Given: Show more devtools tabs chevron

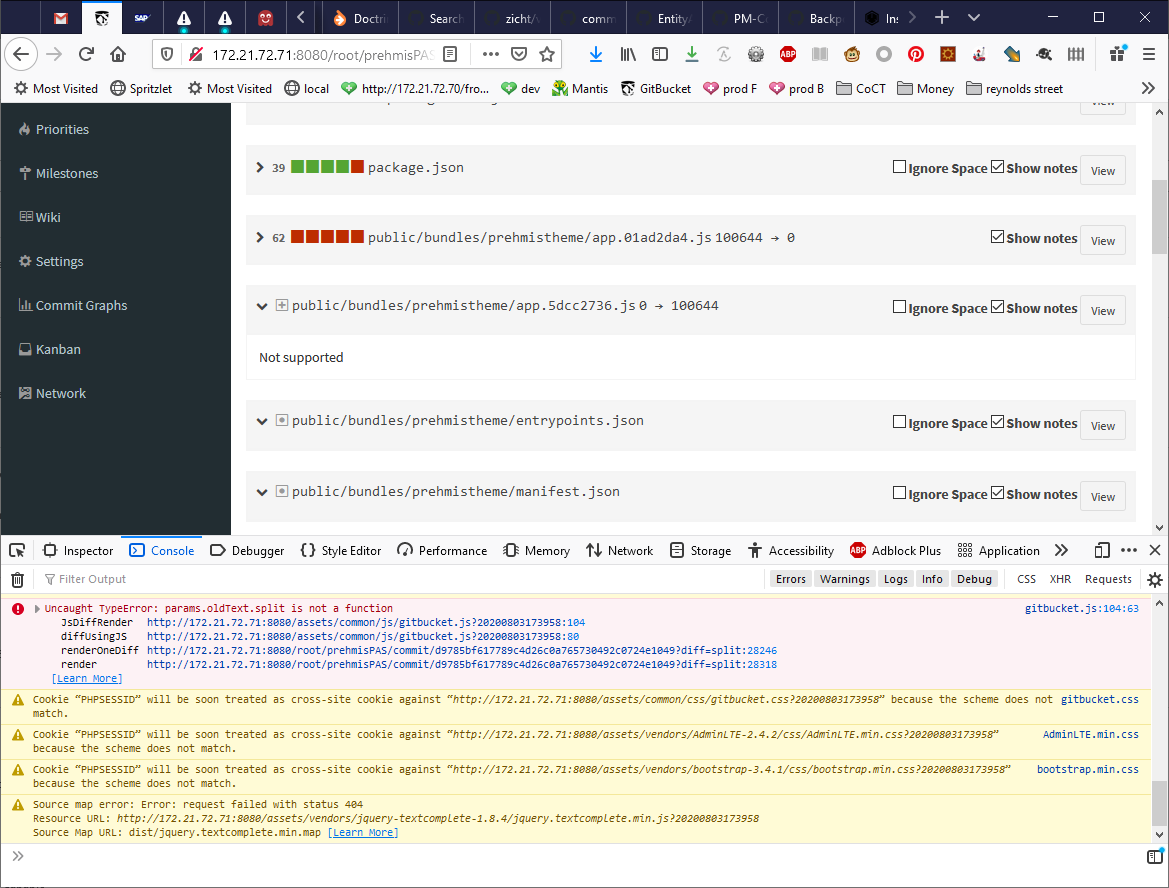Looking at the screenshot, I should 1062,550.
